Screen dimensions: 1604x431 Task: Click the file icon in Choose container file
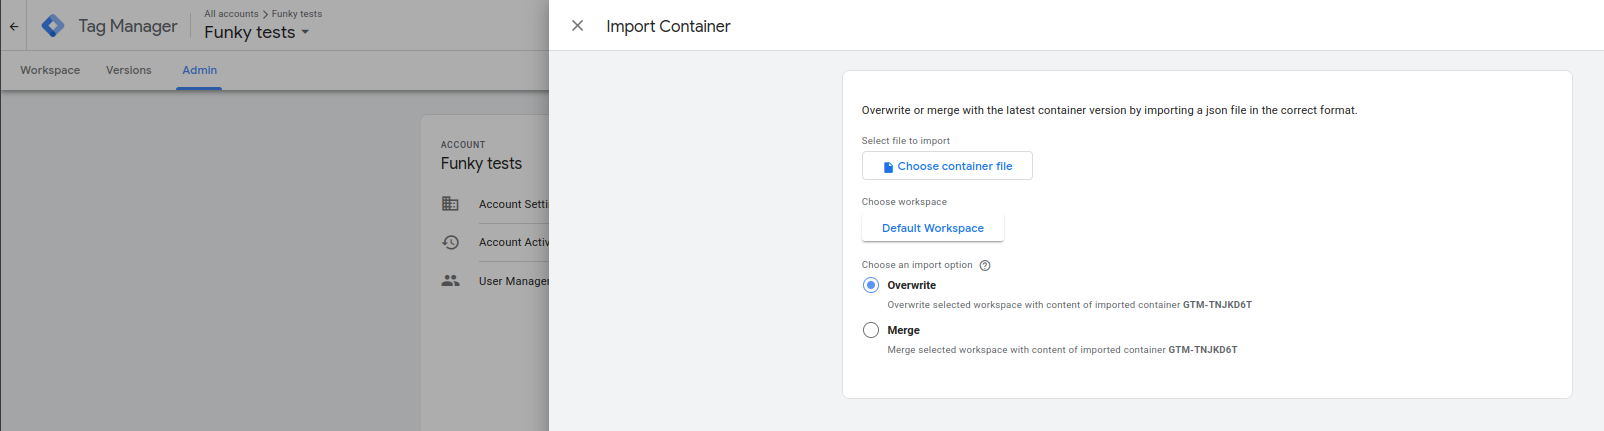click(888, 167)
